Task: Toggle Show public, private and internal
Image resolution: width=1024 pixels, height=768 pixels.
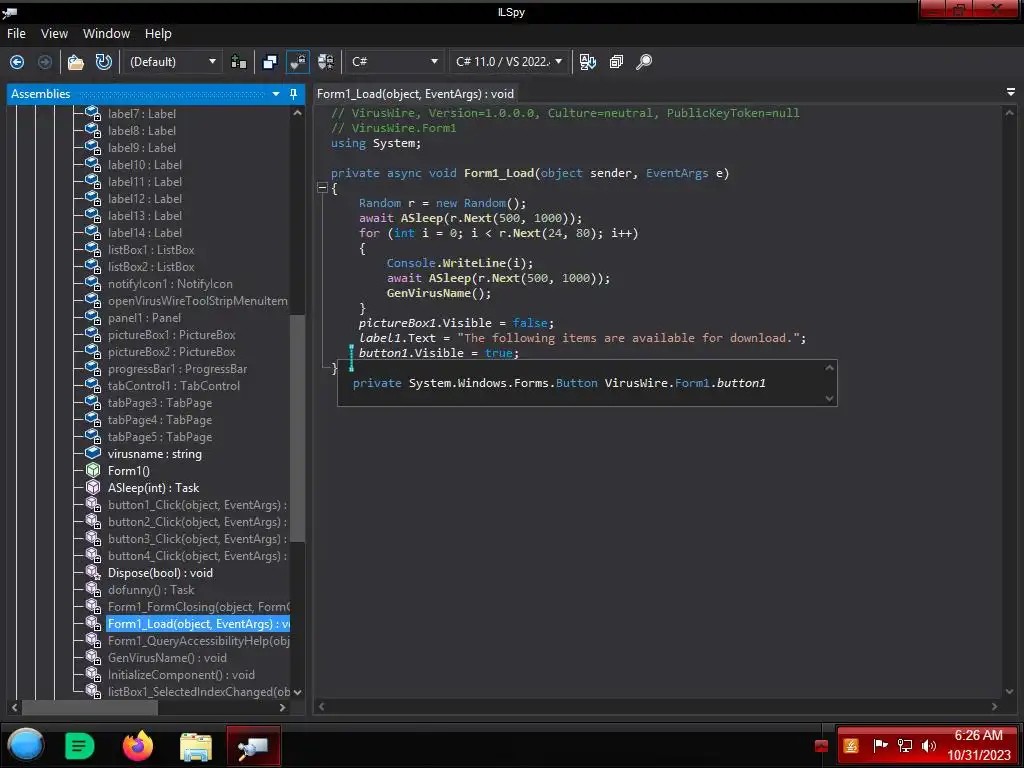Action: (x=298, y=62)
